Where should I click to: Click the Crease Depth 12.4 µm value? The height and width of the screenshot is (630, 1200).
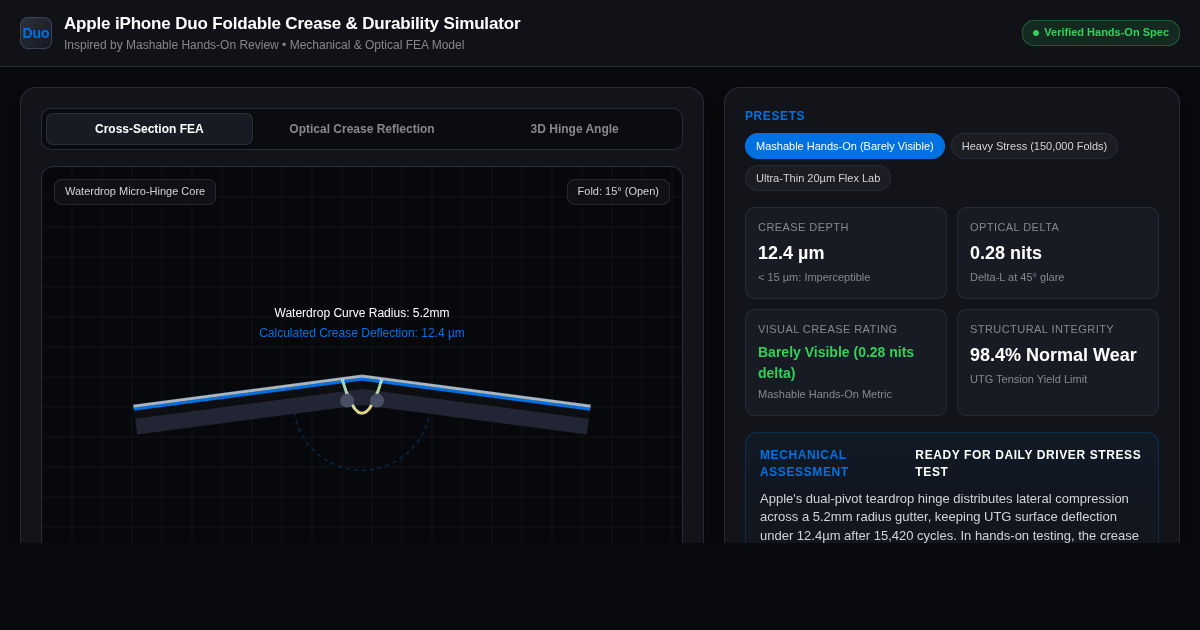click(x=791, y=253)
